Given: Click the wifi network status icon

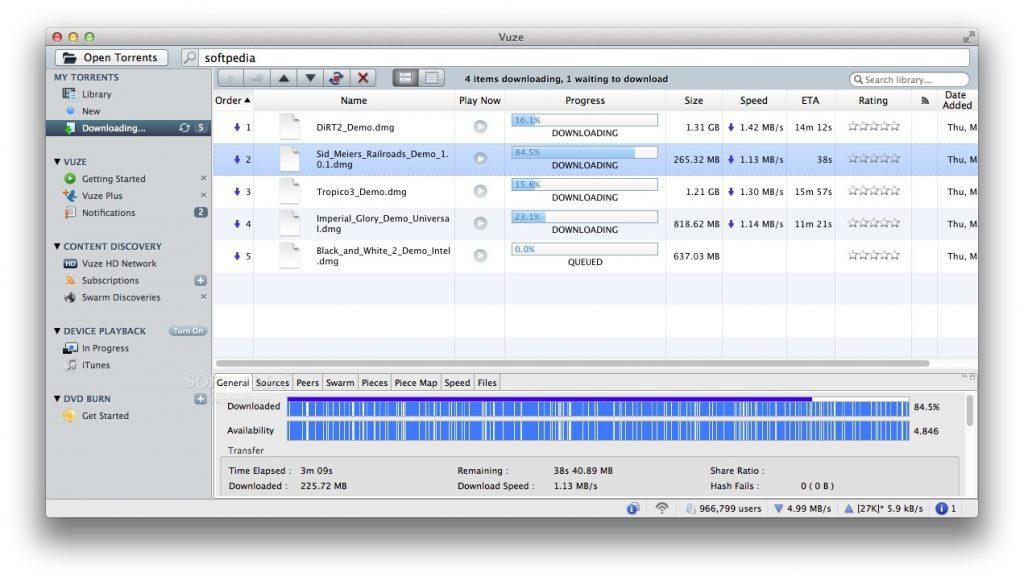Looking at the screenshot, I should 662,508.
